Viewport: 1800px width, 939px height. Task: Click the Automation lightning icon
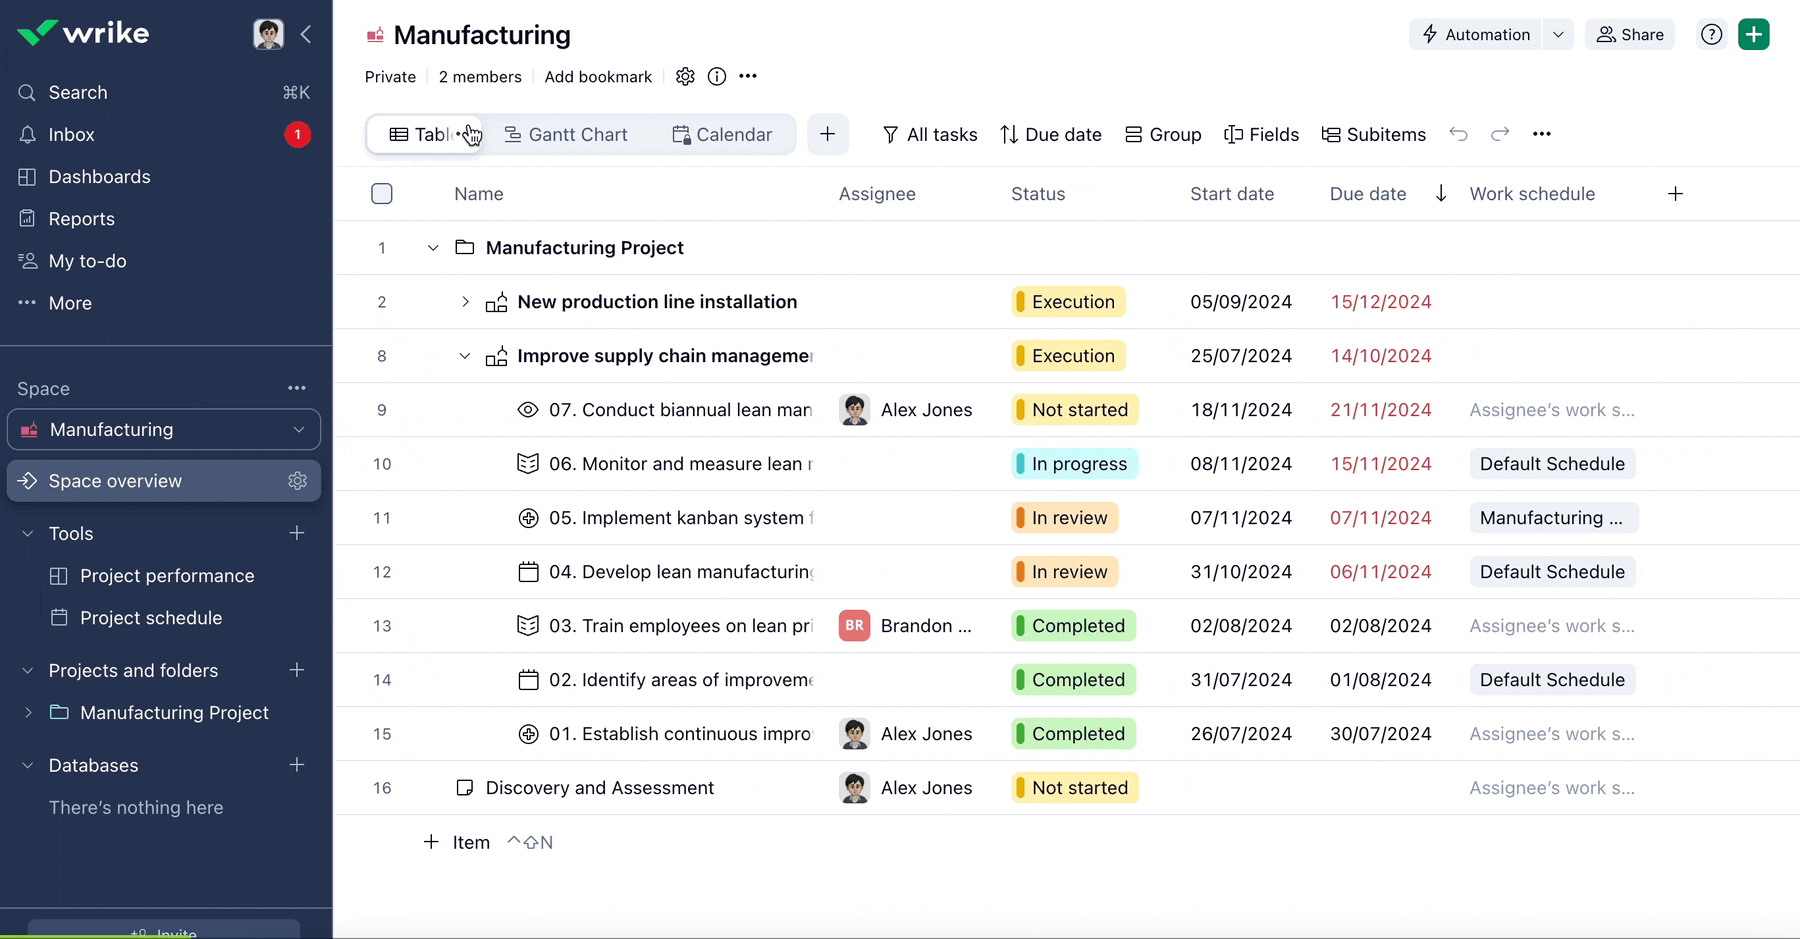coord(1428,34)
